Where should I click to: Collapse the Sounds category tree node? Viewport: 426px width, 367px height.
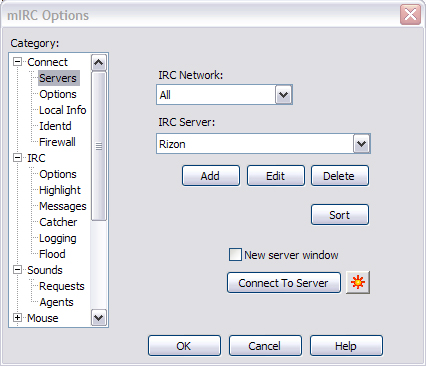(x=17, y=270)
